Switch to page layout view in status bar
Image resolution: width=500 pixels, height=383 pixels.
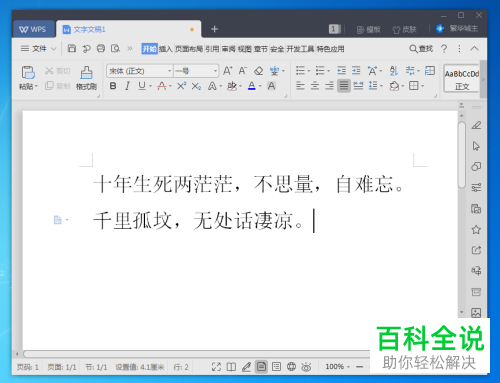tap(261, 367)
